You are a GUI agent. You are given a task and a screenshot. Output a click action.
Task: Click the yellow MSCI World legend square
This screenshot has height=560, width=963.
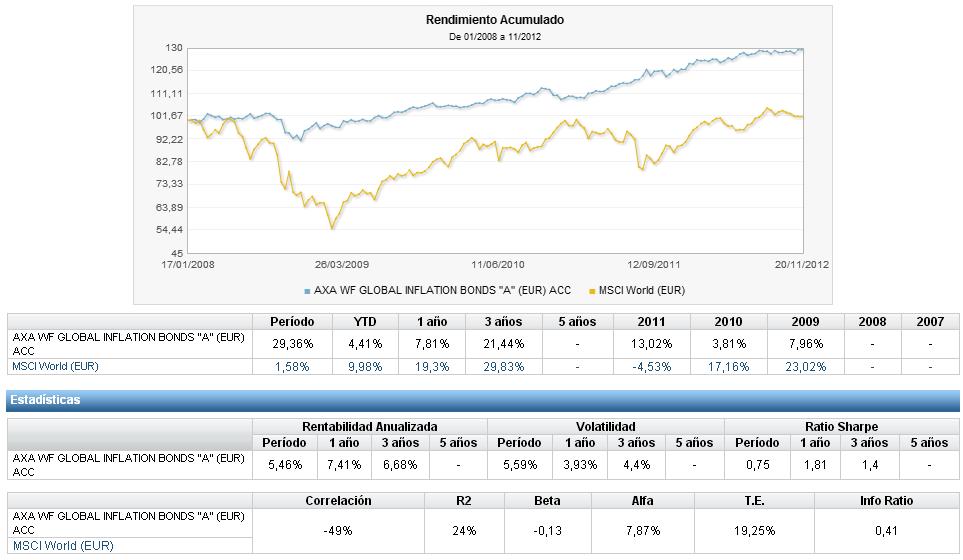coord(592,291)
